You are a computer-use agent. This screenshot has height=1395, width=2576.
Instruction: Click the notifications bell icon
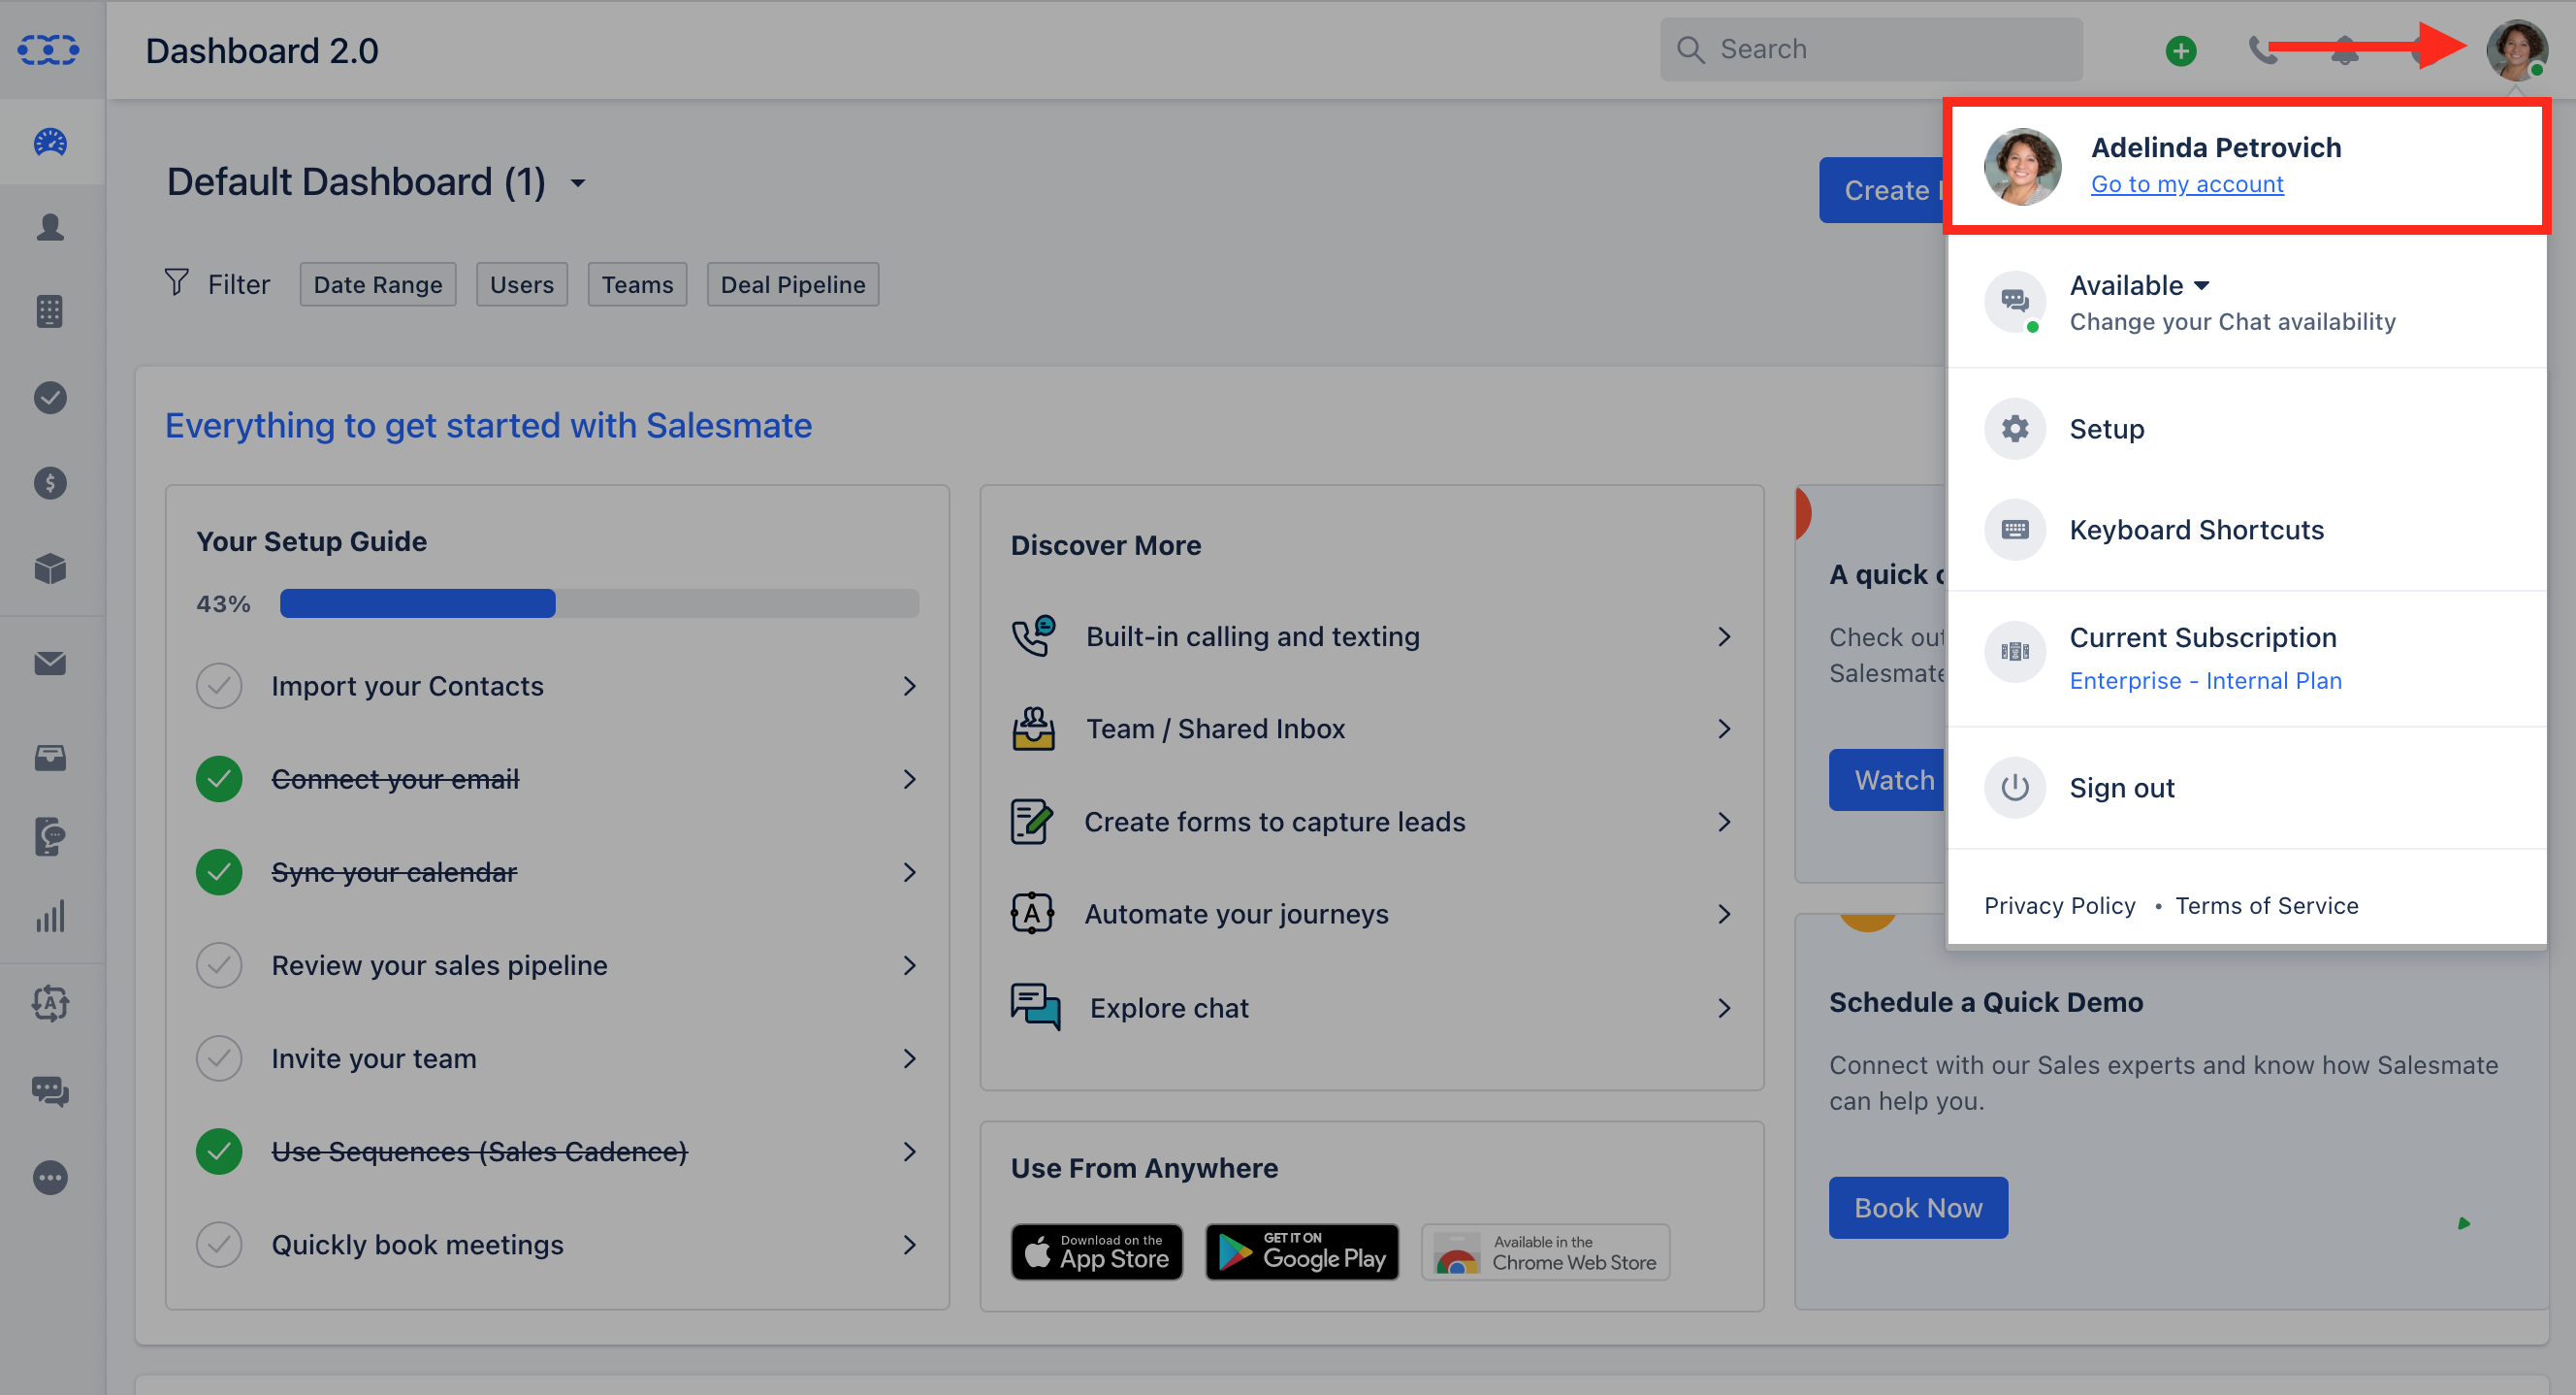2345,50
